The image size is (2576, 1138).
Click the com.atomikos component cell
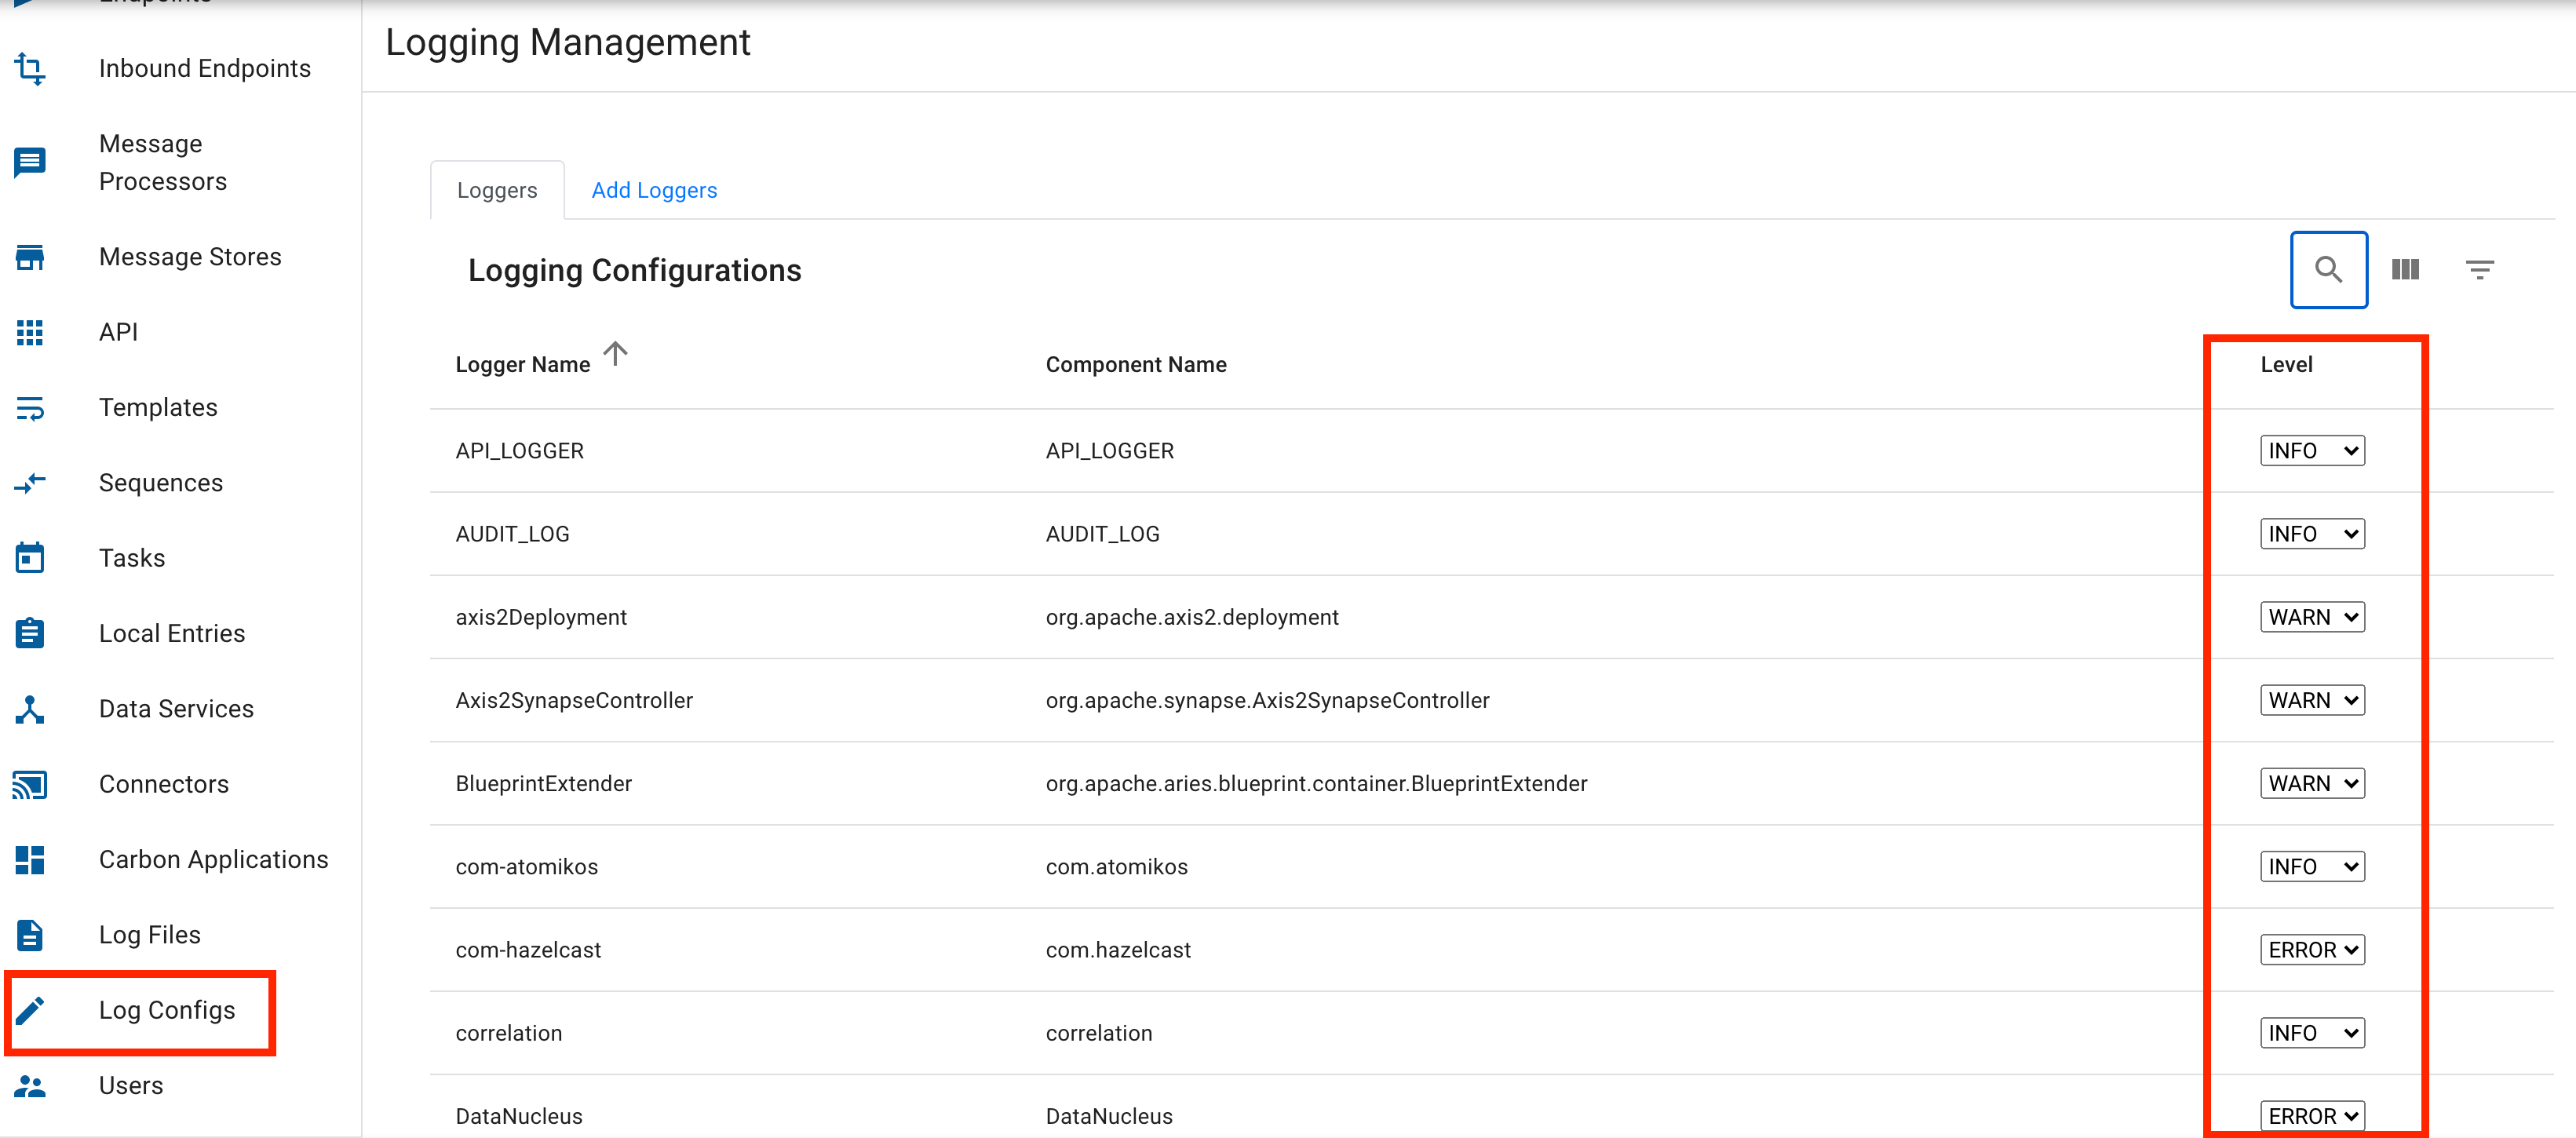pyautogui.click(x=1117, y=867)
